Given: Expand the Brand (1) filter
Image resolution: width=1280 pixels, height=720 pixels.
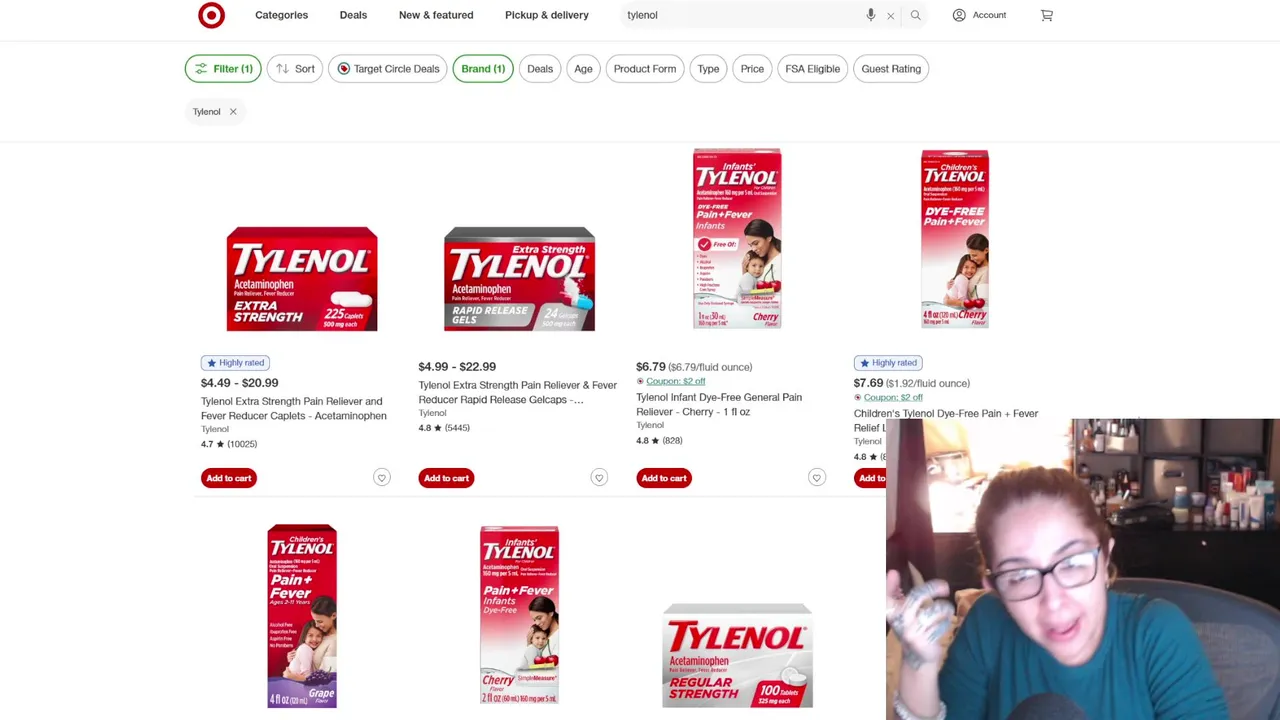Looking at the screenshot, I should click(483, 69).
